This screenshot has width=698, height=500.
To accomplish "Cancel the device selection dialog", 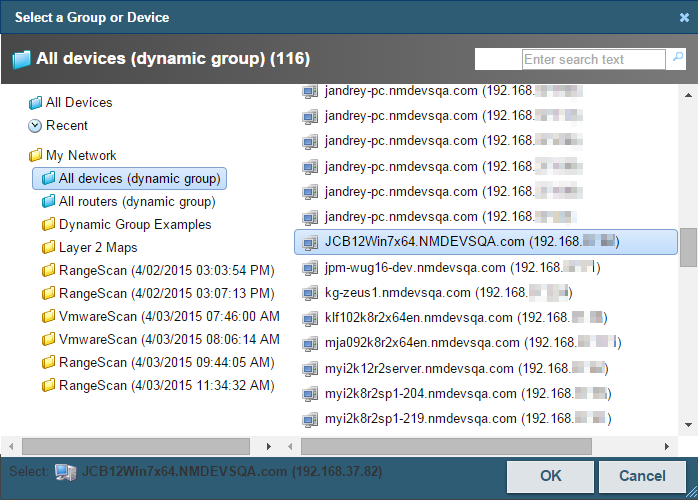I will tap(642, 476).
